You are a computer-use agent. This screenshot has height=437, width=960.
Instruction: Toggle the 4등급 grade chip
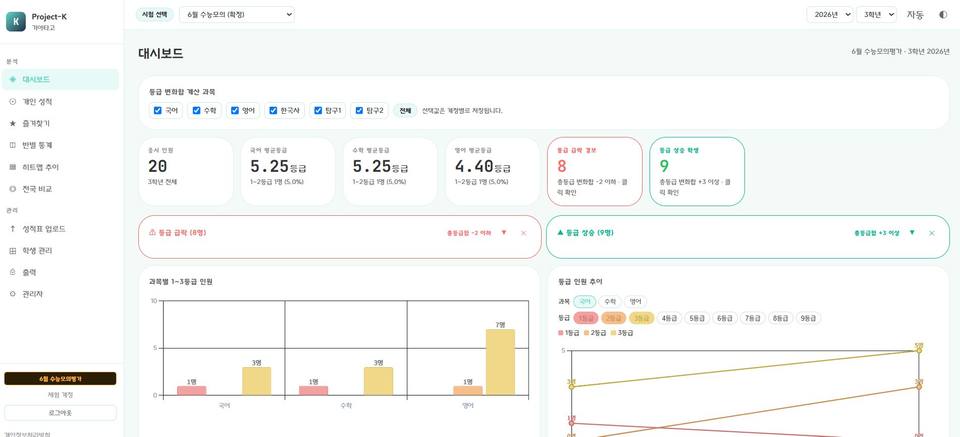pyautogui.click(x=669, y=318)
